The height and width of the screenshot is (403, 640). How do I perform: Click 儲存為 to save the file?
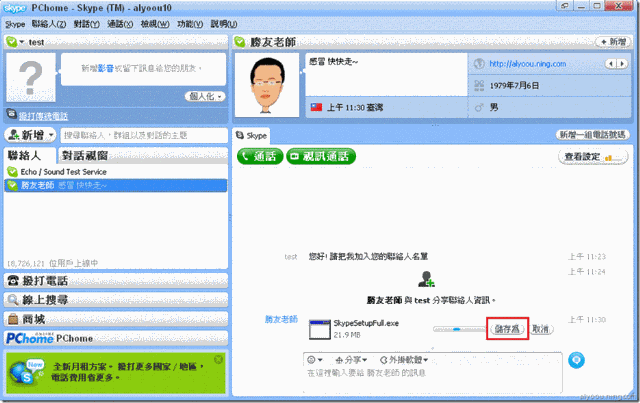(x=507, y=329)
